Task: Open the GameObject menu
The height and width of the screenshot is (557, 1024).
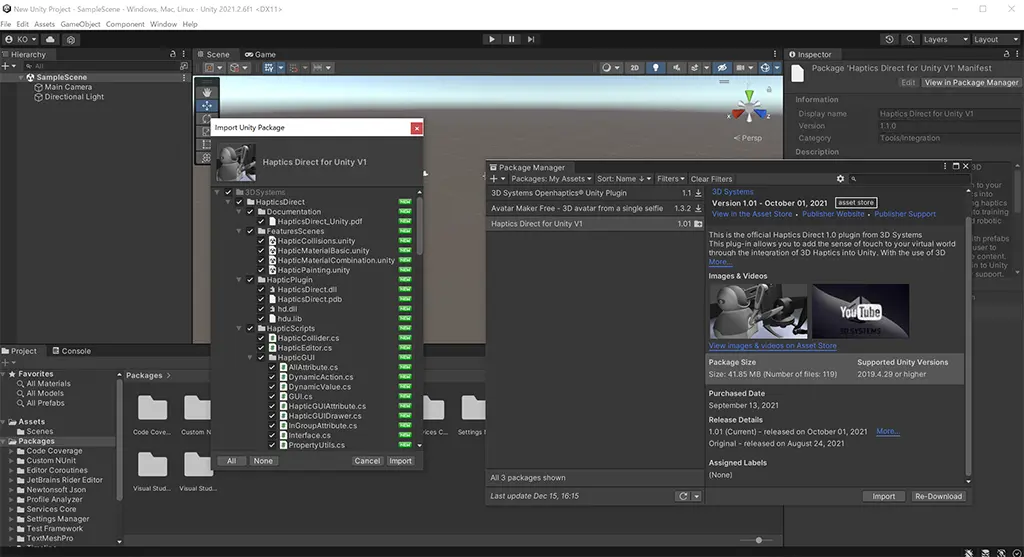Action: tap(80, 24)
